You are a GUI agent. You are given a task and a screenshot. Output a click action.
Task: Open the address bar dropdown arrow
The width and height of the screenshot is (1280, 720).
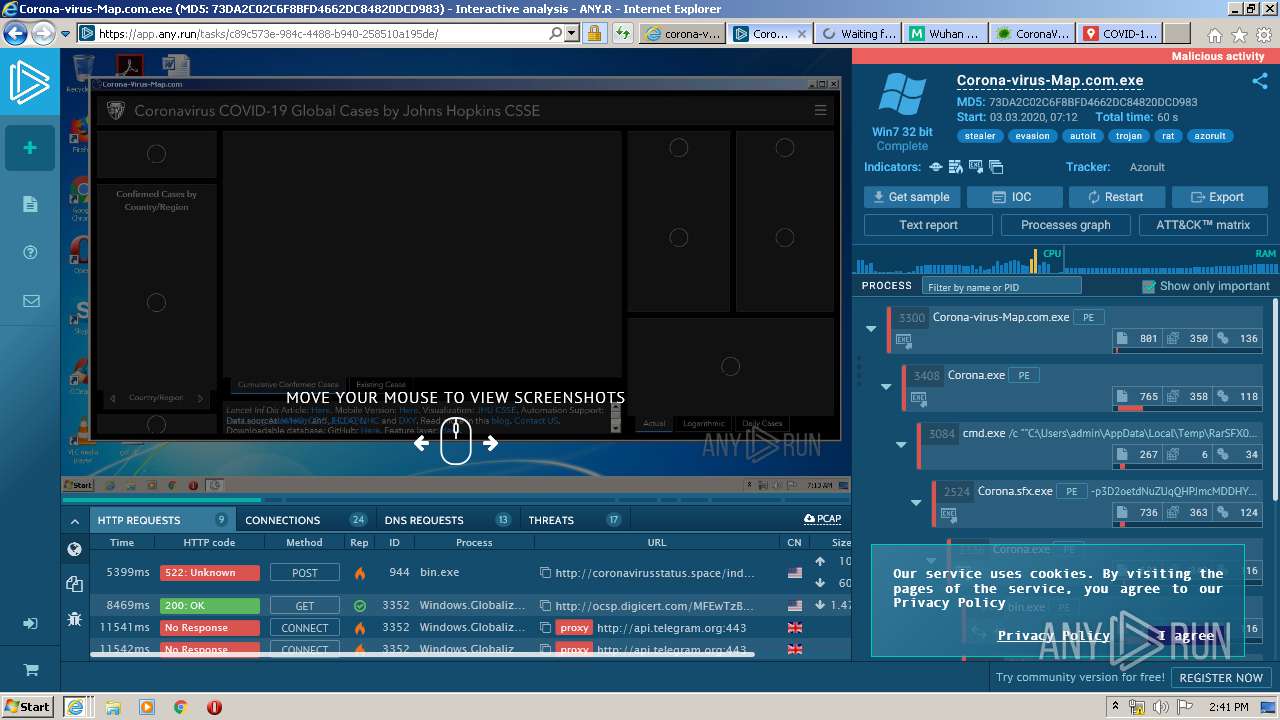coord(572,33)
